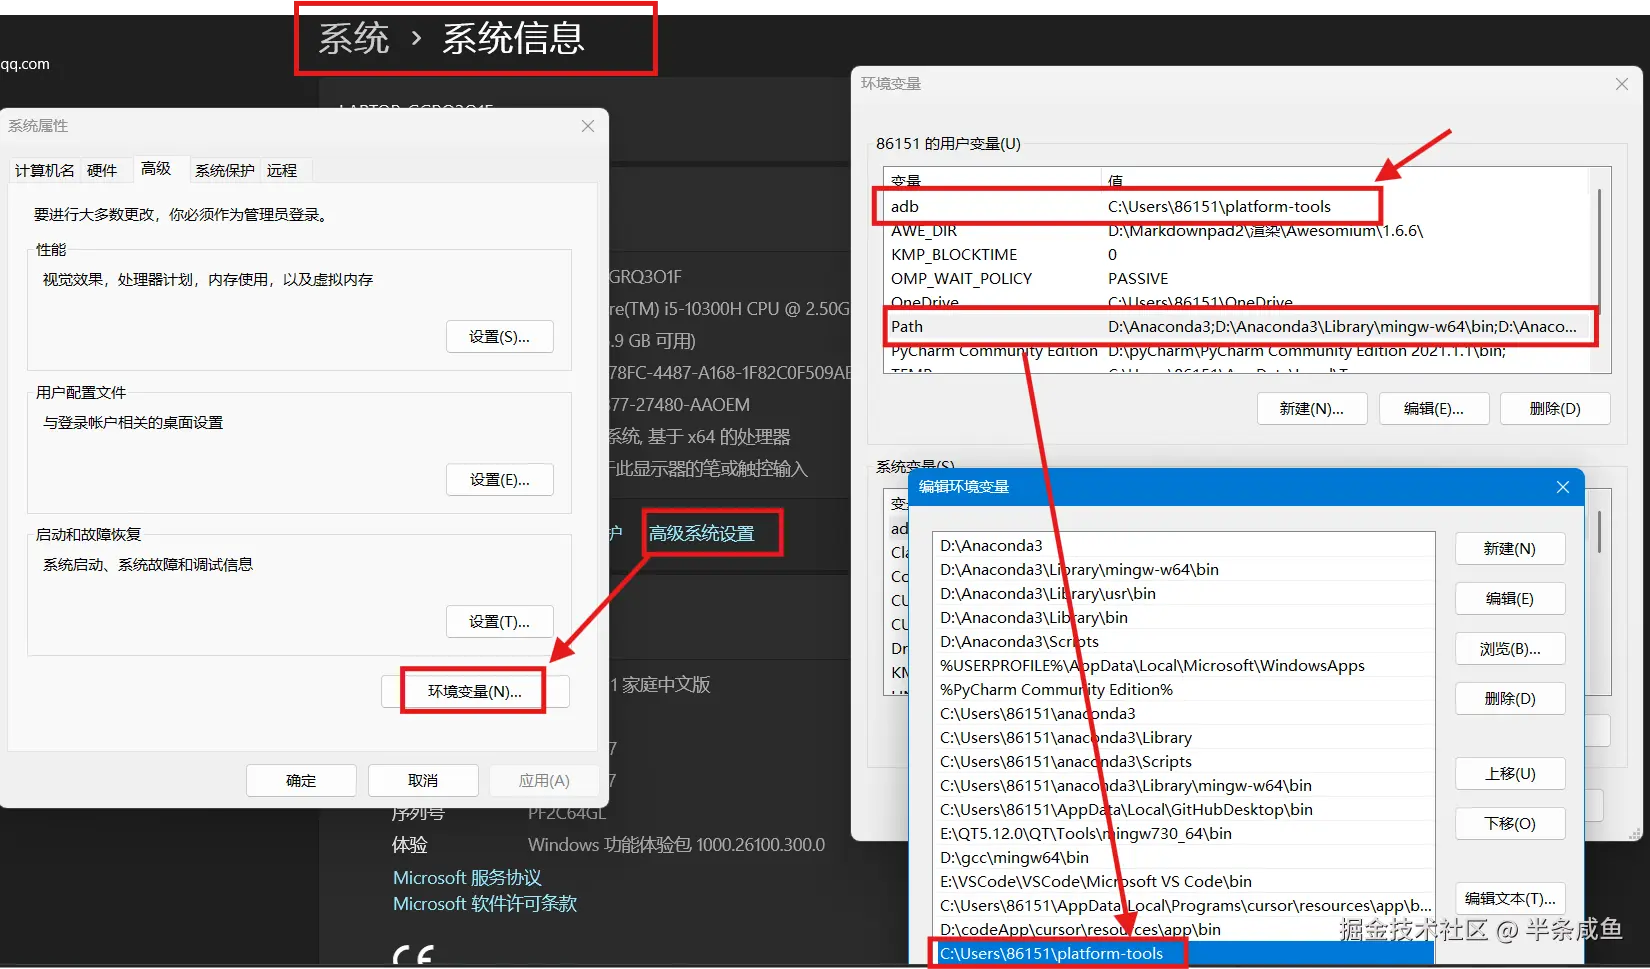
Task: Select the 系统保护 tab
Action: click(225, 170)
